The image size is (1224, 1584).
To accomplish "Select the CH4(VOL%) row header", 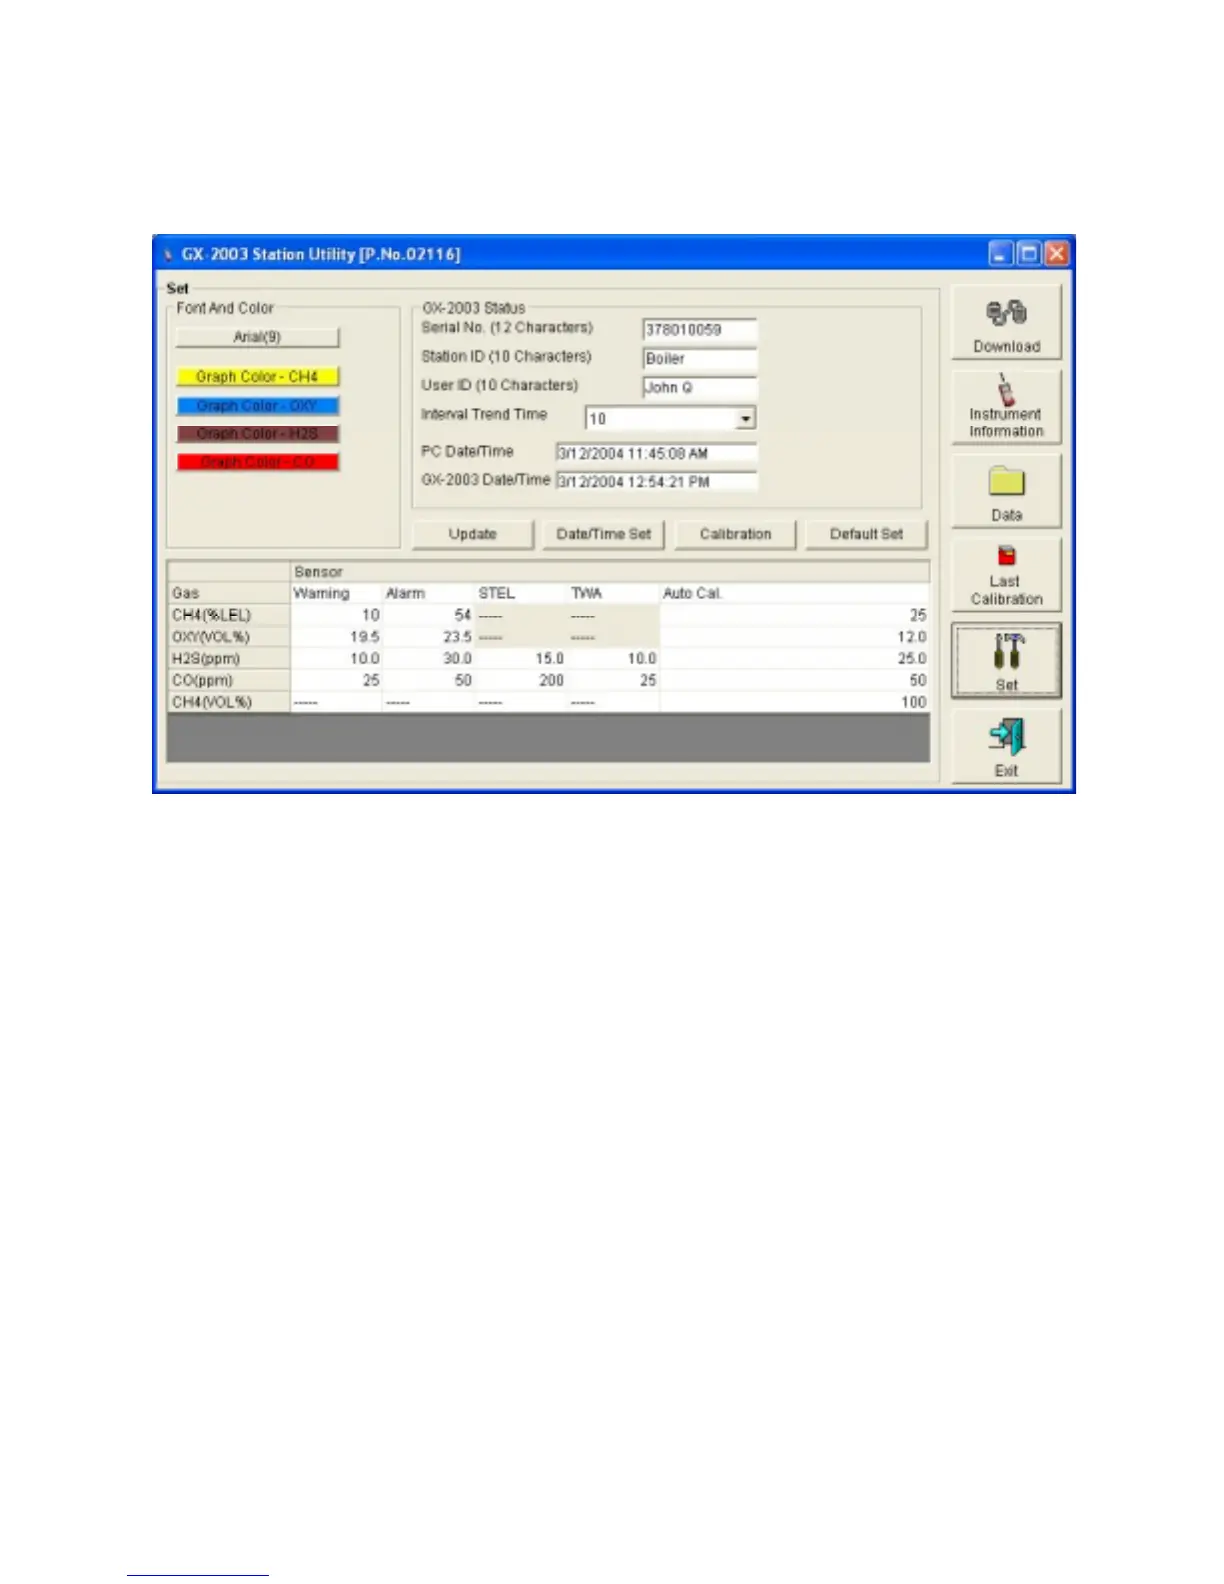I will 229,702.
